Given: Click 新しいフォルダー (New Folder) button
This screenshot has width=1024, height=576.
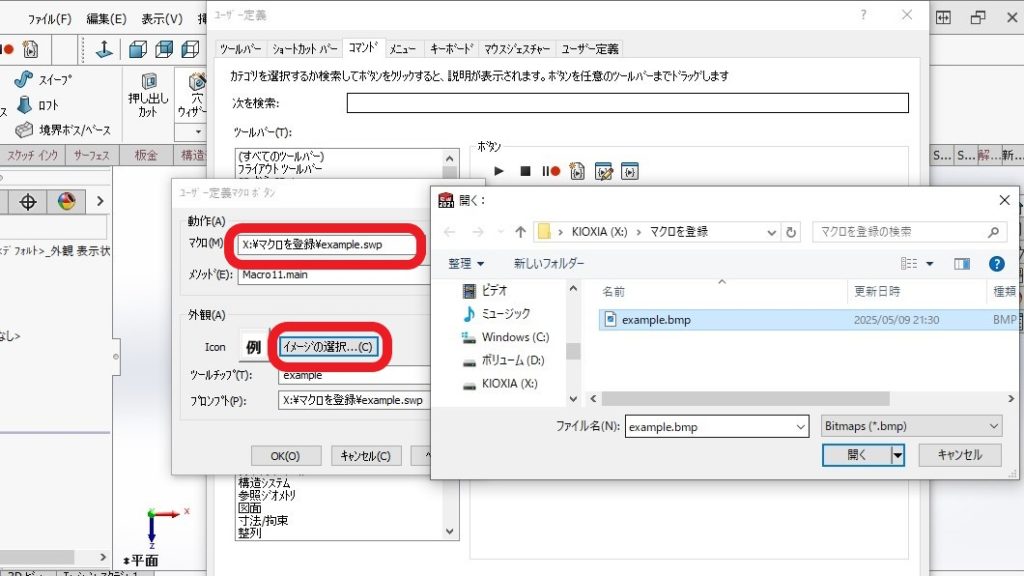Looking at the screenshot, I should [x=549, y=264].
